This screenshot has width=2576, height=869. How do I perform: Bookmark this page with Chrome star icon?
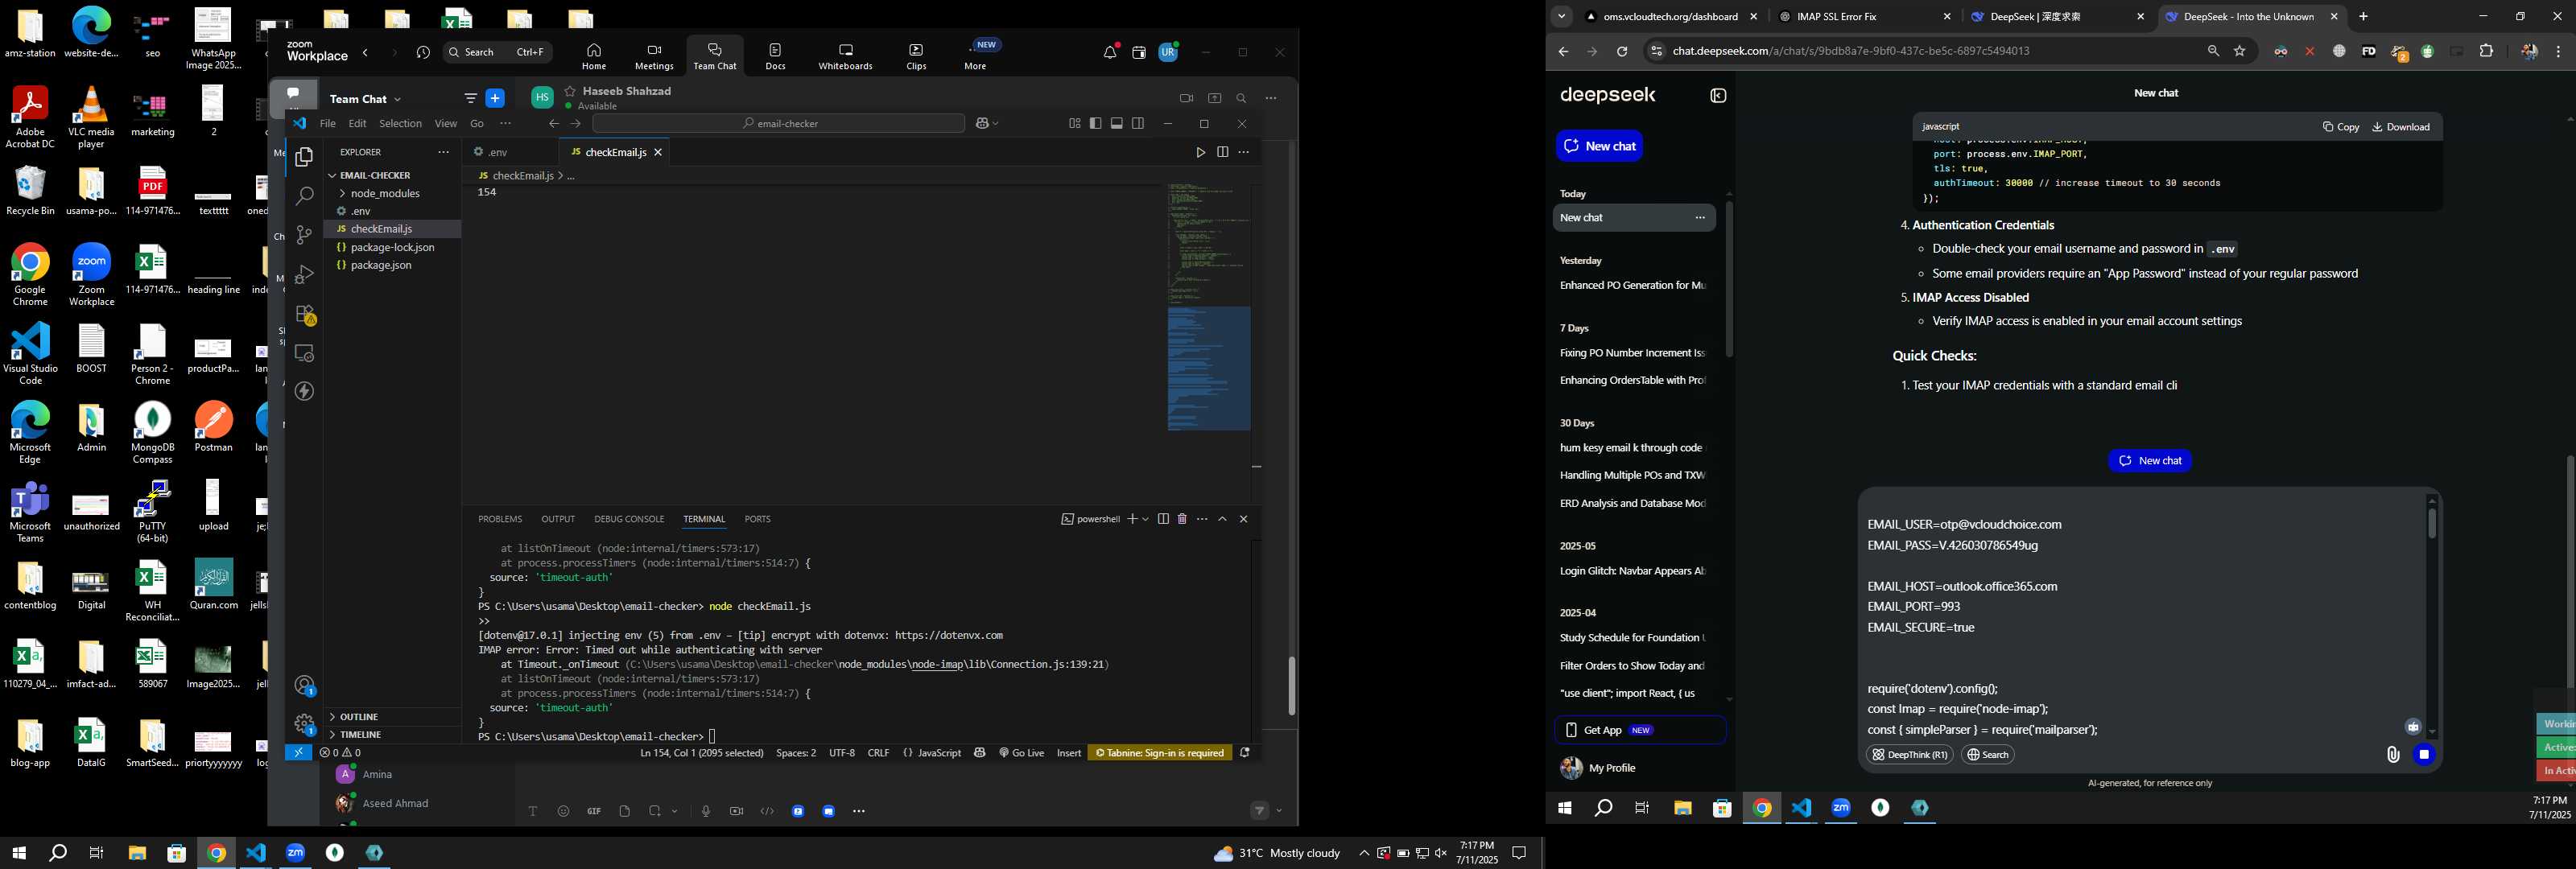pyautogui.click(x=2240, y=52)
